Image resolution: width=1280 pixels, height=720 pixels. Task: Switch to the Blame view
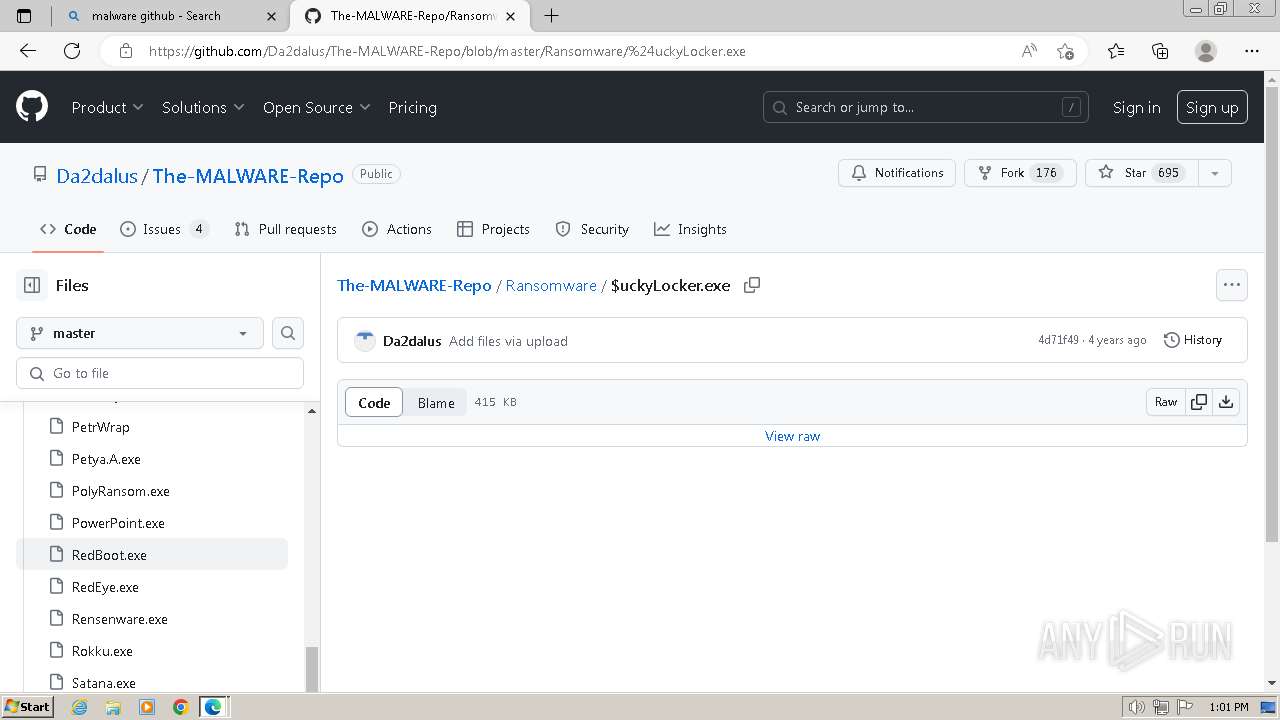(436, 402)
